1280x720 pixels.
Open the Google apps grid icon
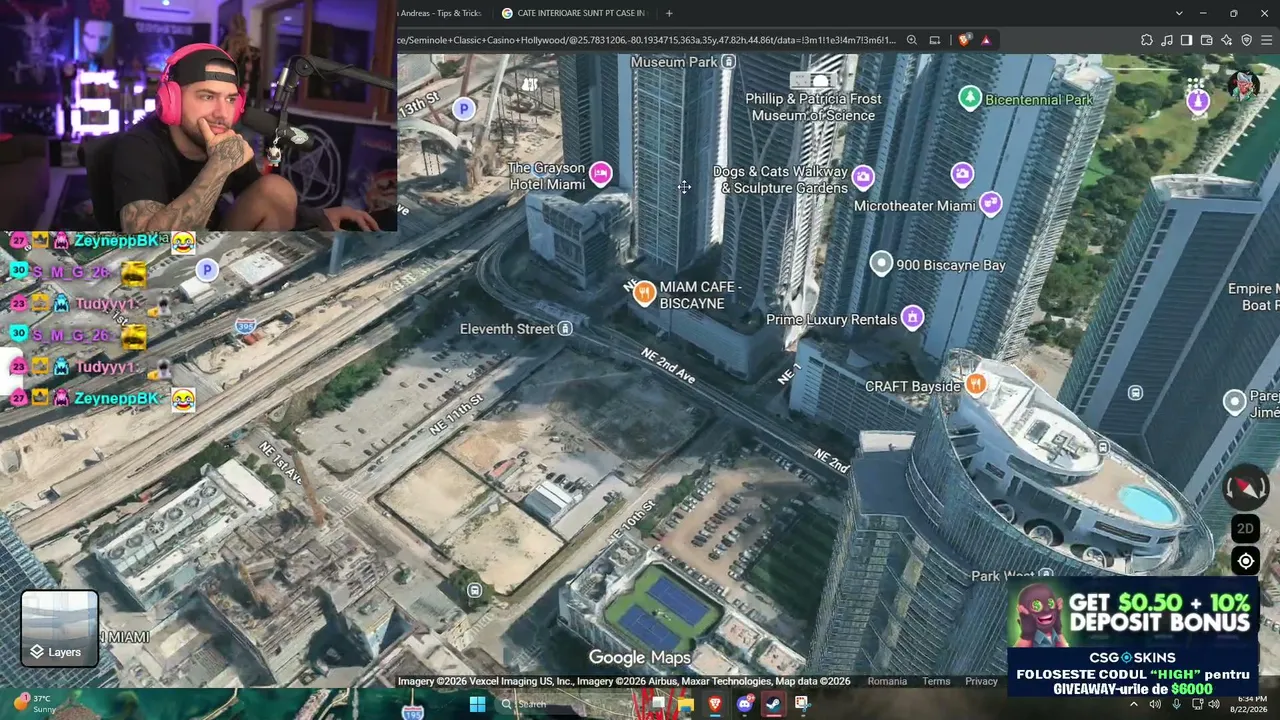point(1196,84)
